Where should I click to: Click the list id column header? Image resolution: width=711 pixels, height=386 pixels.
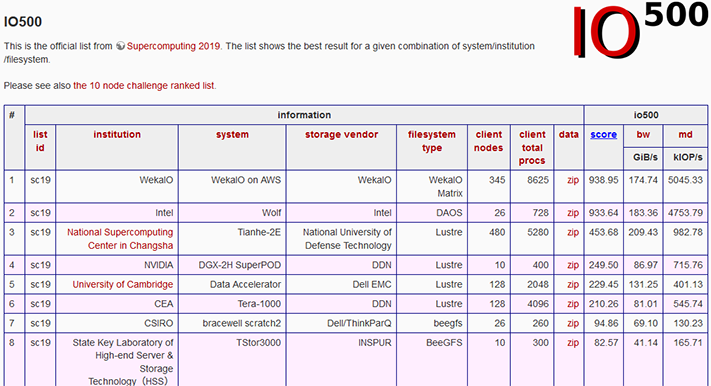(x=40, y=141)
